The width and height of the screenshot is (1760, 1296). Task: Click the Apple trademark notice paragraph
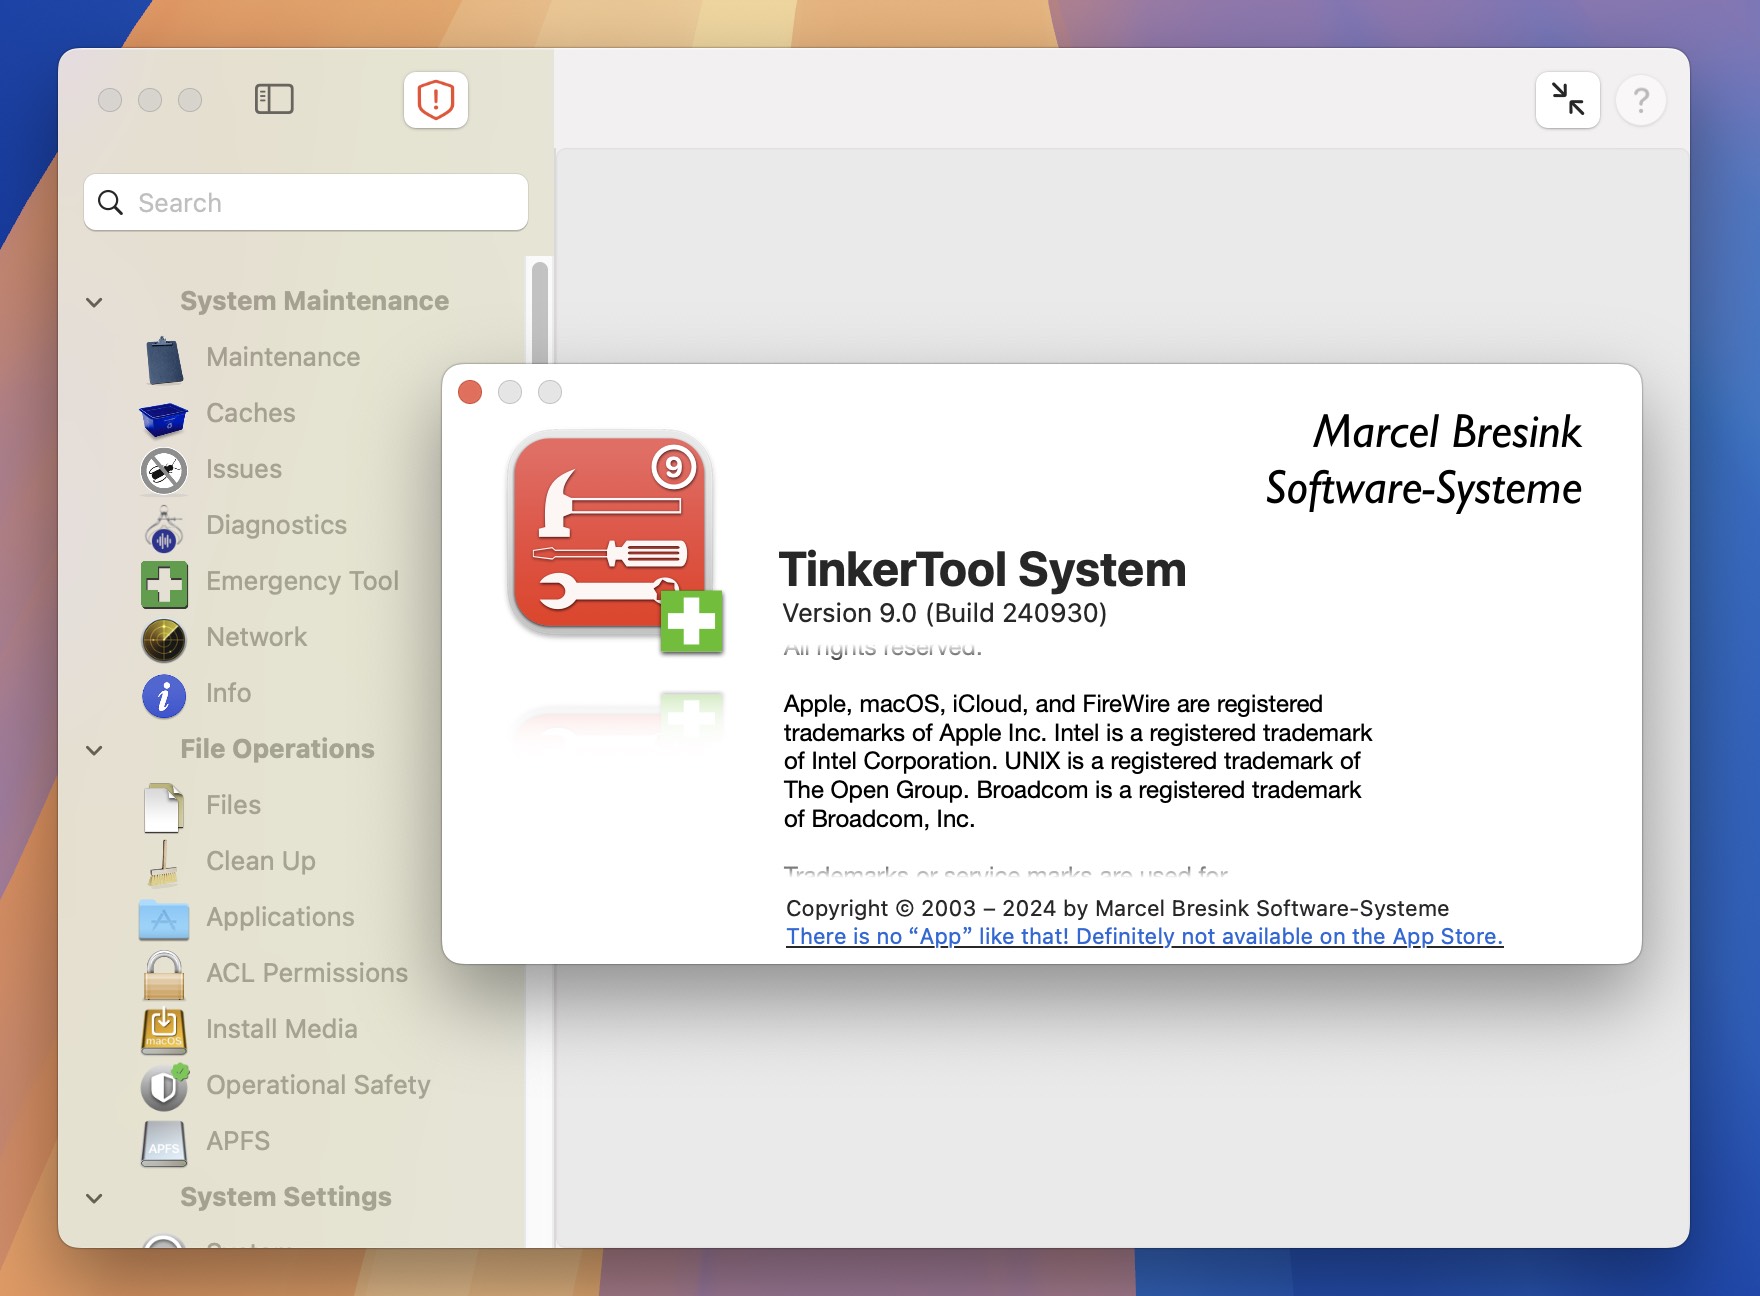tap(1078, 761)
